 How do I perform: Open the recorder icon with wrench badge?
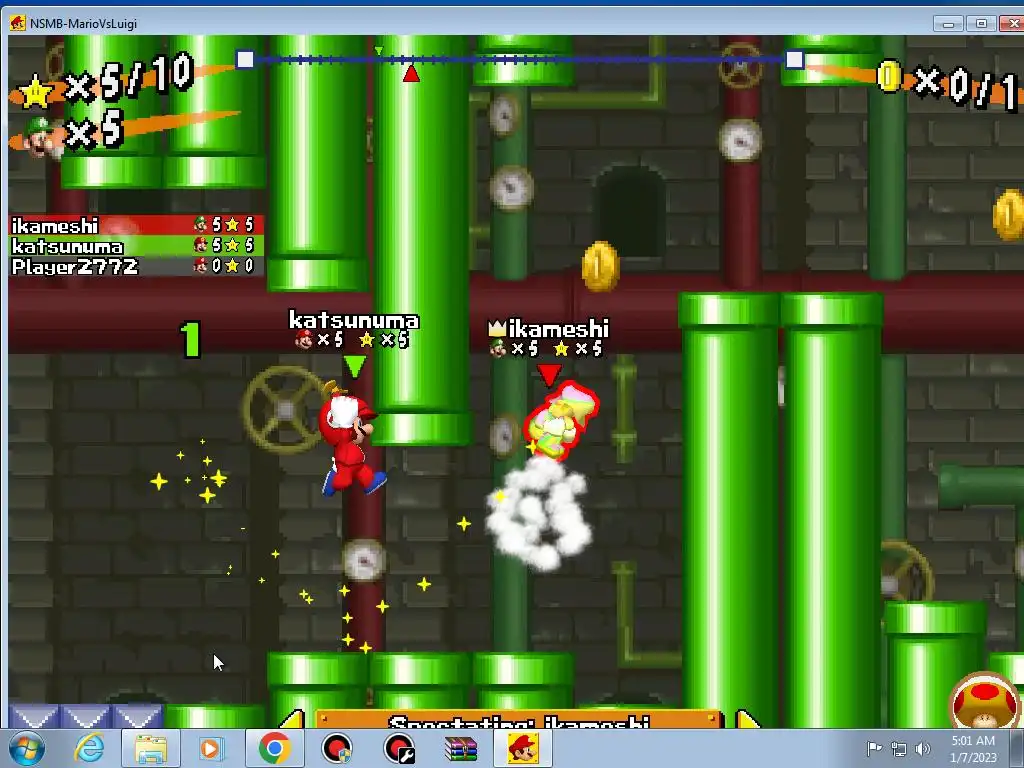[x=399, y=748]
